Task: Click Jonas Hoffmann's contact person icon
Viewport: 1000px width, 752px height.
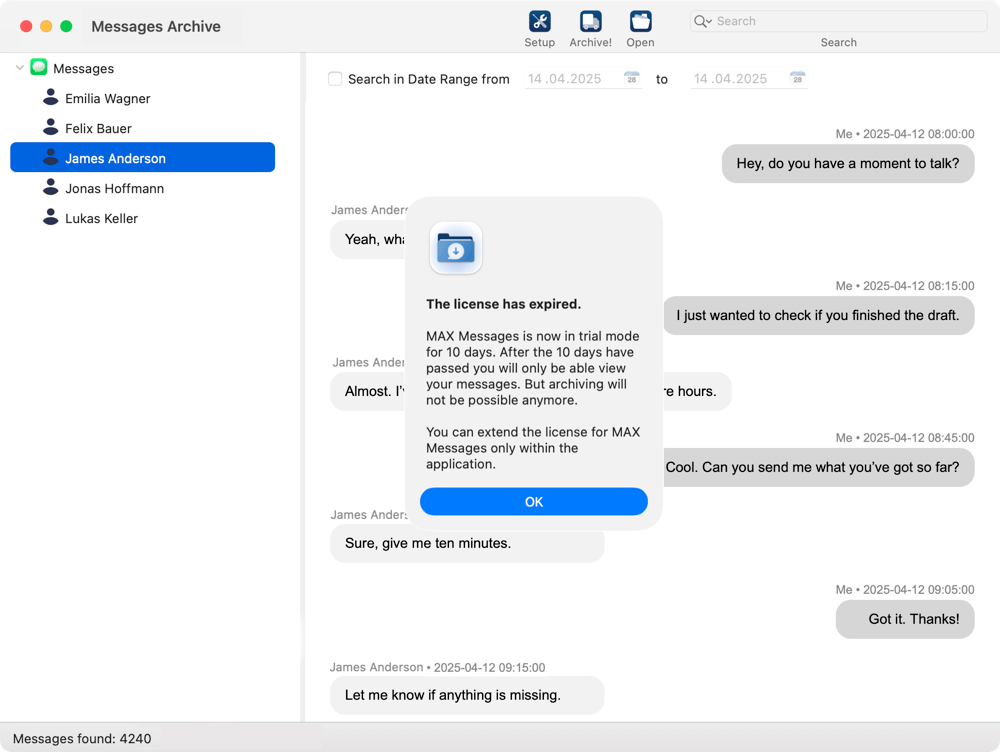Action: point(51,188)
